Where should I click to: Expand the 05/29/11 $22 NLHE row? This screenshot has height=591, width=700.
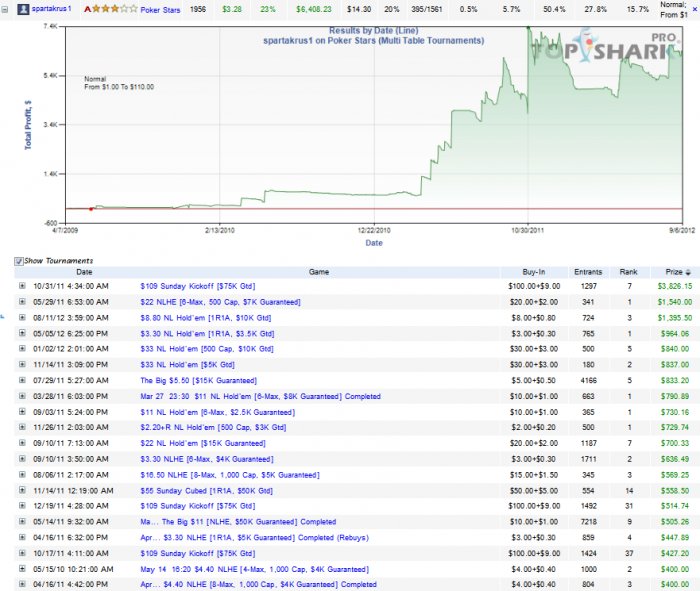click(x=22, y=301)
